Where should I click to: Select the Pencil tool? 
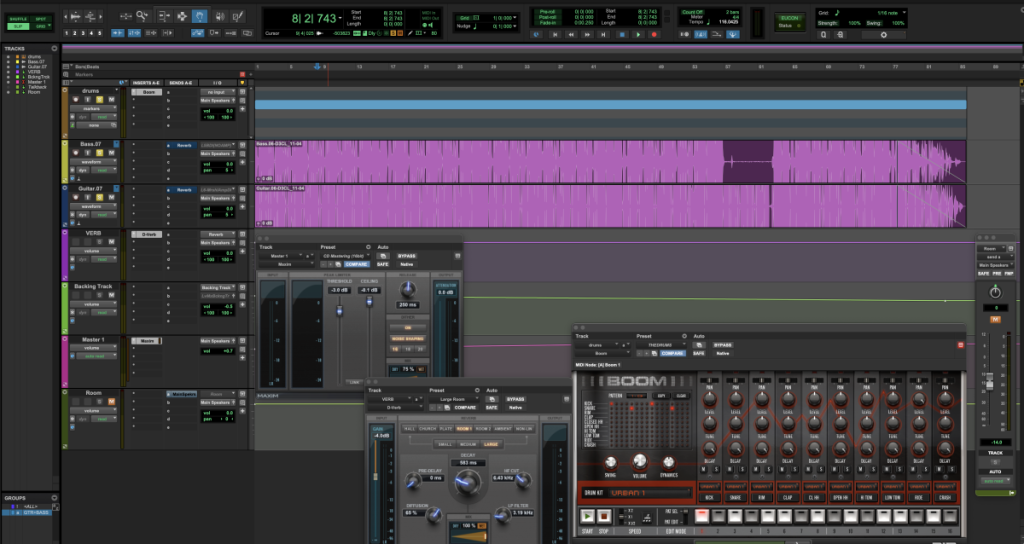pos(238,16)
